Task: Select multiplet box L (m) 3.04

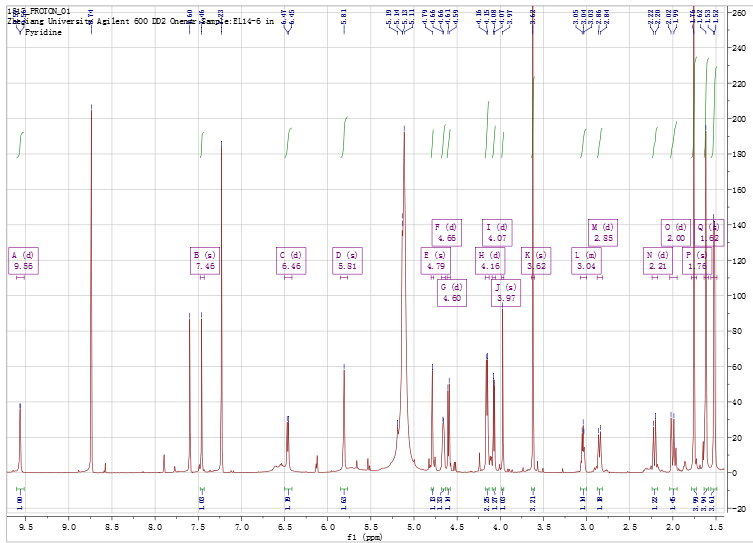Action: point(586,261)
